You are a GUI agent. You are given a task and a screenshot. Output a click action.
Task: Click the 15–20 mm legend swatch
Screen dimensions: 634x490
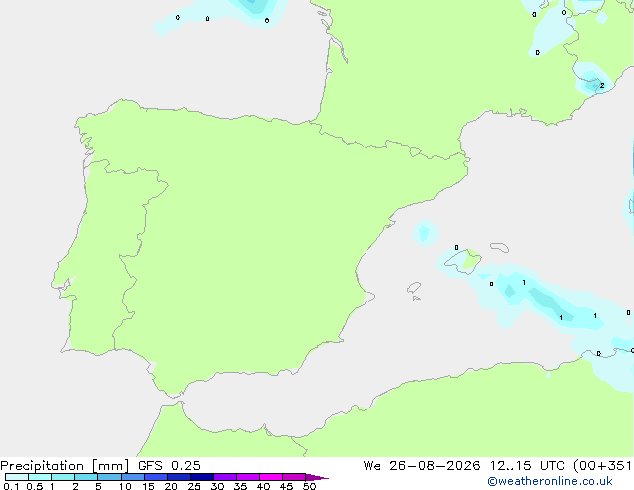pos(156,477)
